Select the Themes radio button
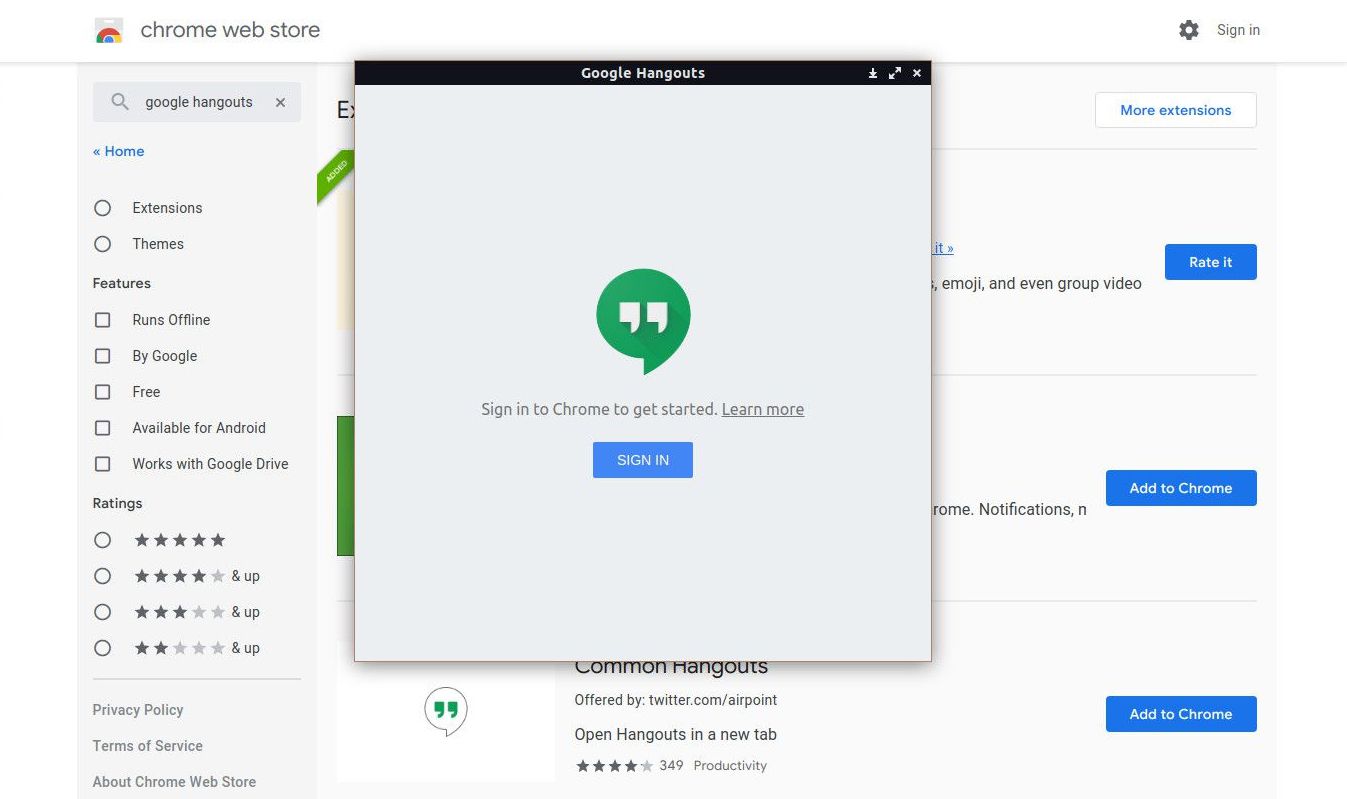 pos(102,244)
